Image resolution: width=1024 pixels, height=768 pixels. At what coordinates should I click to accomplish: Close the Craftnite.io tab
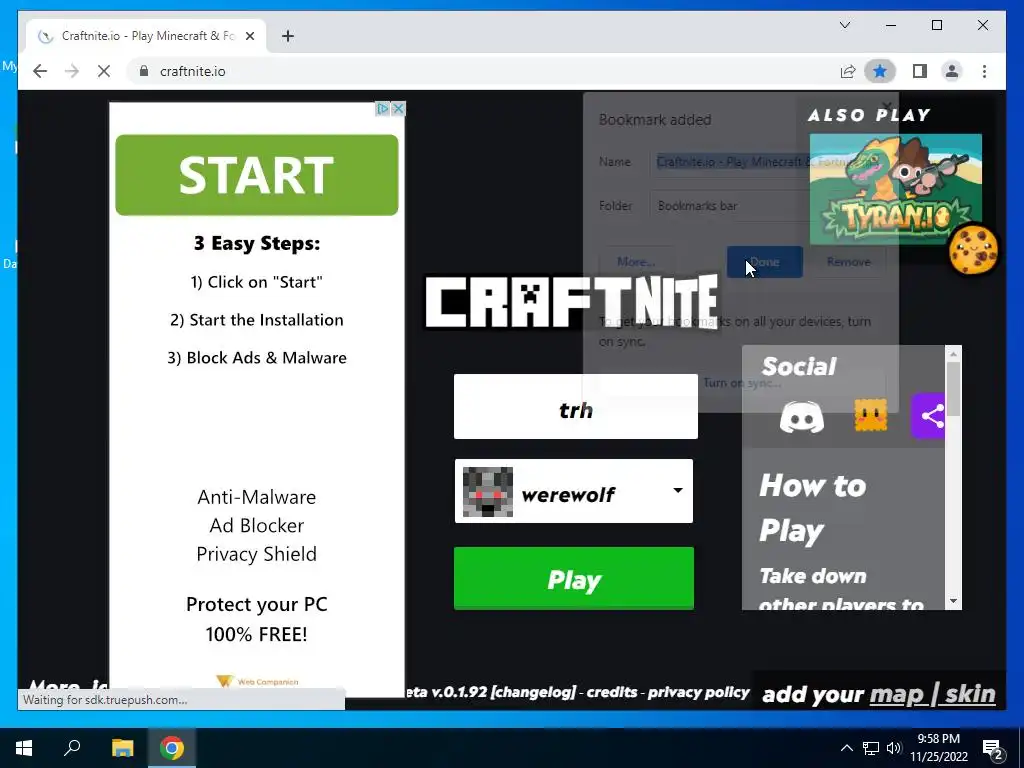point(249,36)
